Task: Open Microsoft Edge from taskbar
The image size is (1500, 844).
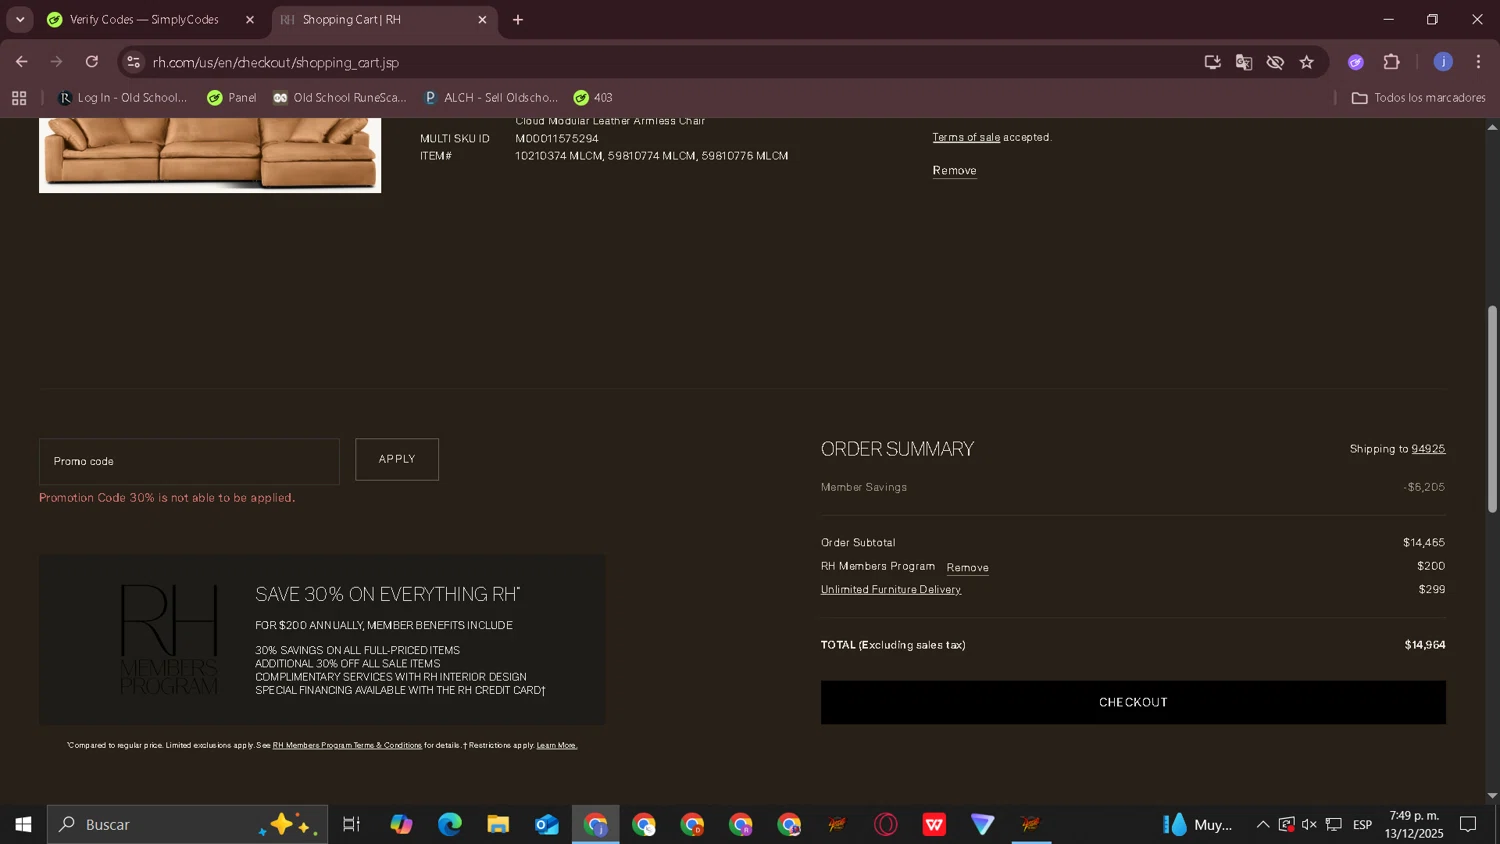Action: click(x=449, y=825)
